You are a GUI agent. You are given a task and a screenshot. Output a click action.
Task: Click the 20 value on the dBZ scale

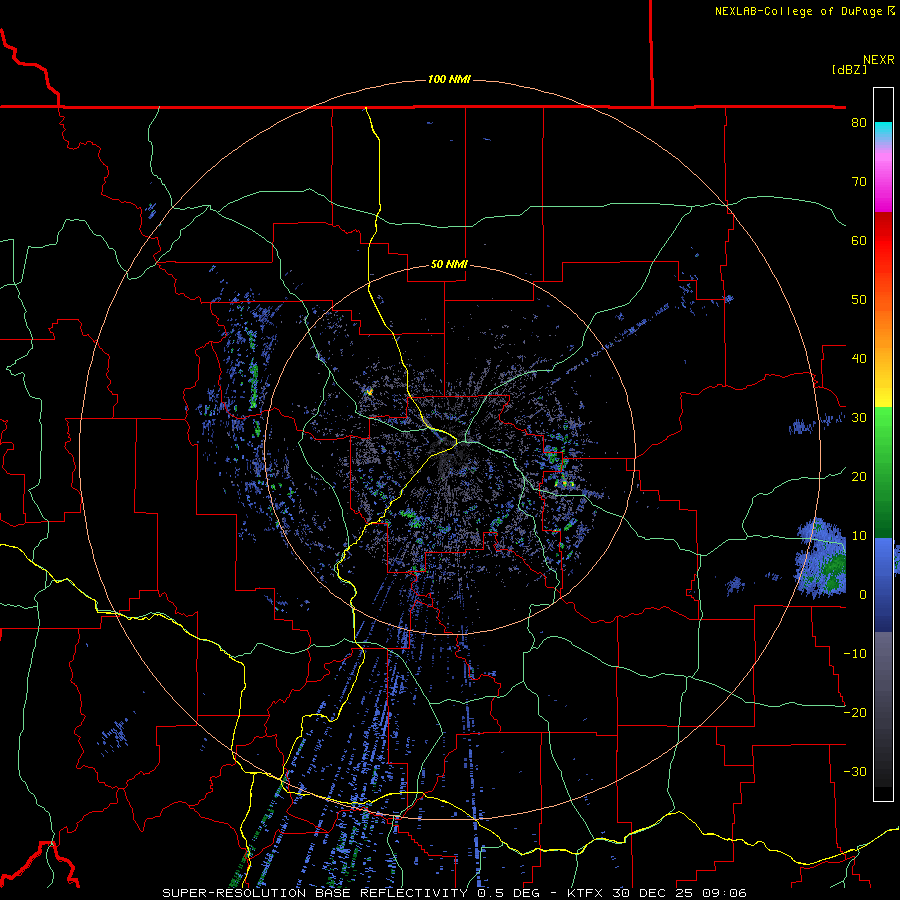click(x=859, y=476)
